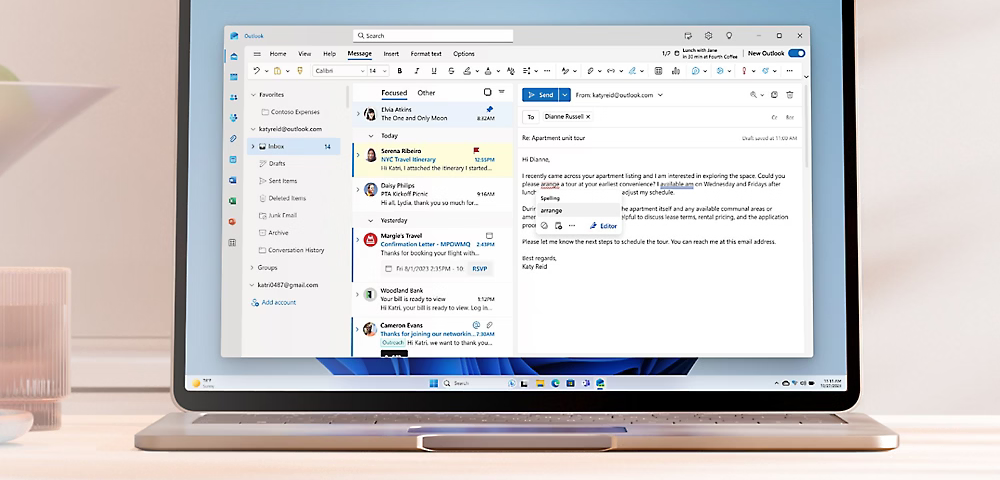Select the spelling suggestion 'arrange'
Viewport: 1000px width, 480px height.
[x=577, y=210]
